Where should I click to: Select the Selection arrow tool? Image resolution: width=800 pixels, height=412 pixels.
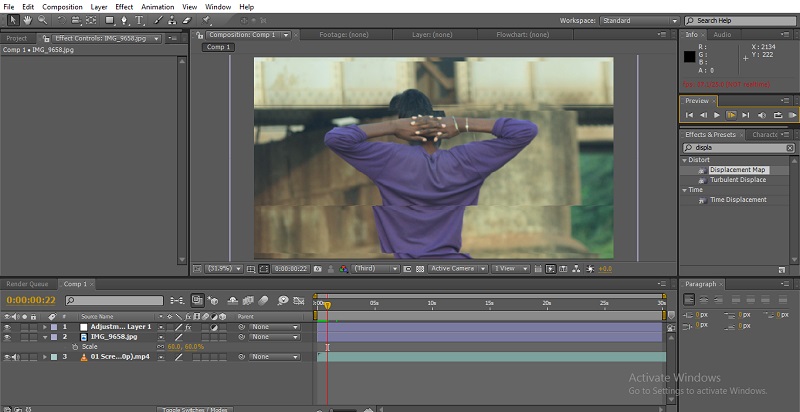(x=13, y=20)
